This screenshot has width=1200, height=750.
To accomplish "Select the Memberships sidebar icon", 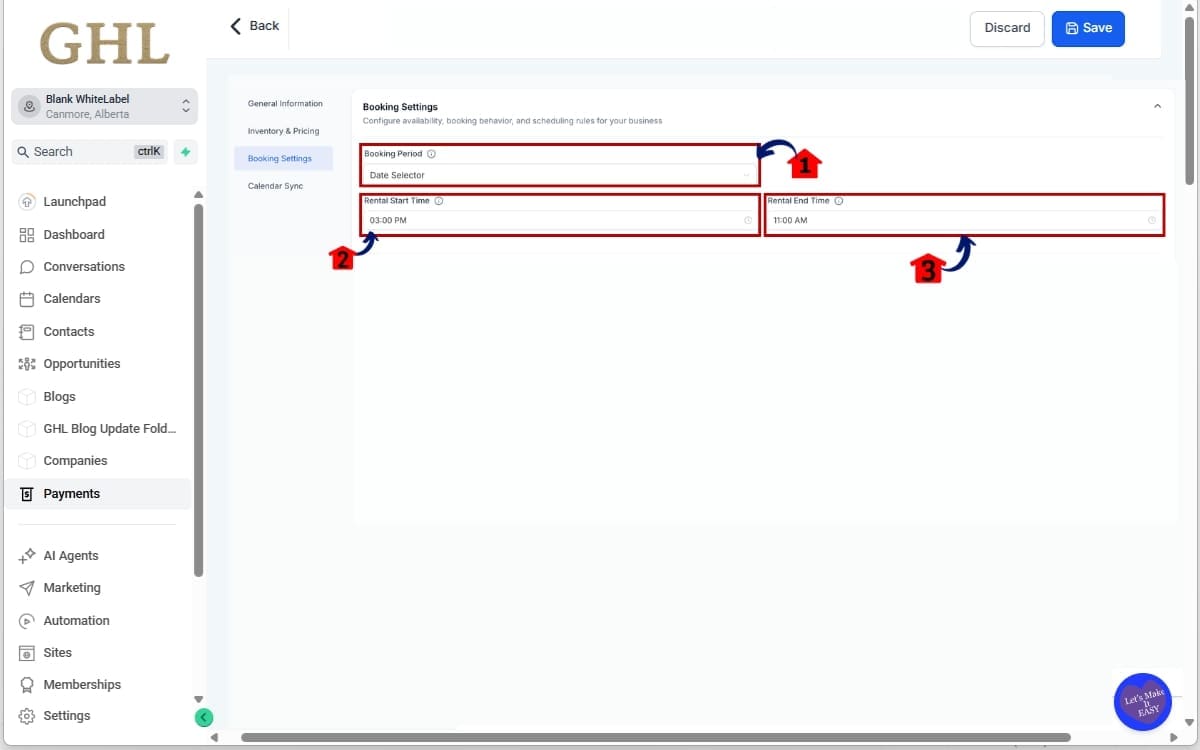I will click(27, 684).
